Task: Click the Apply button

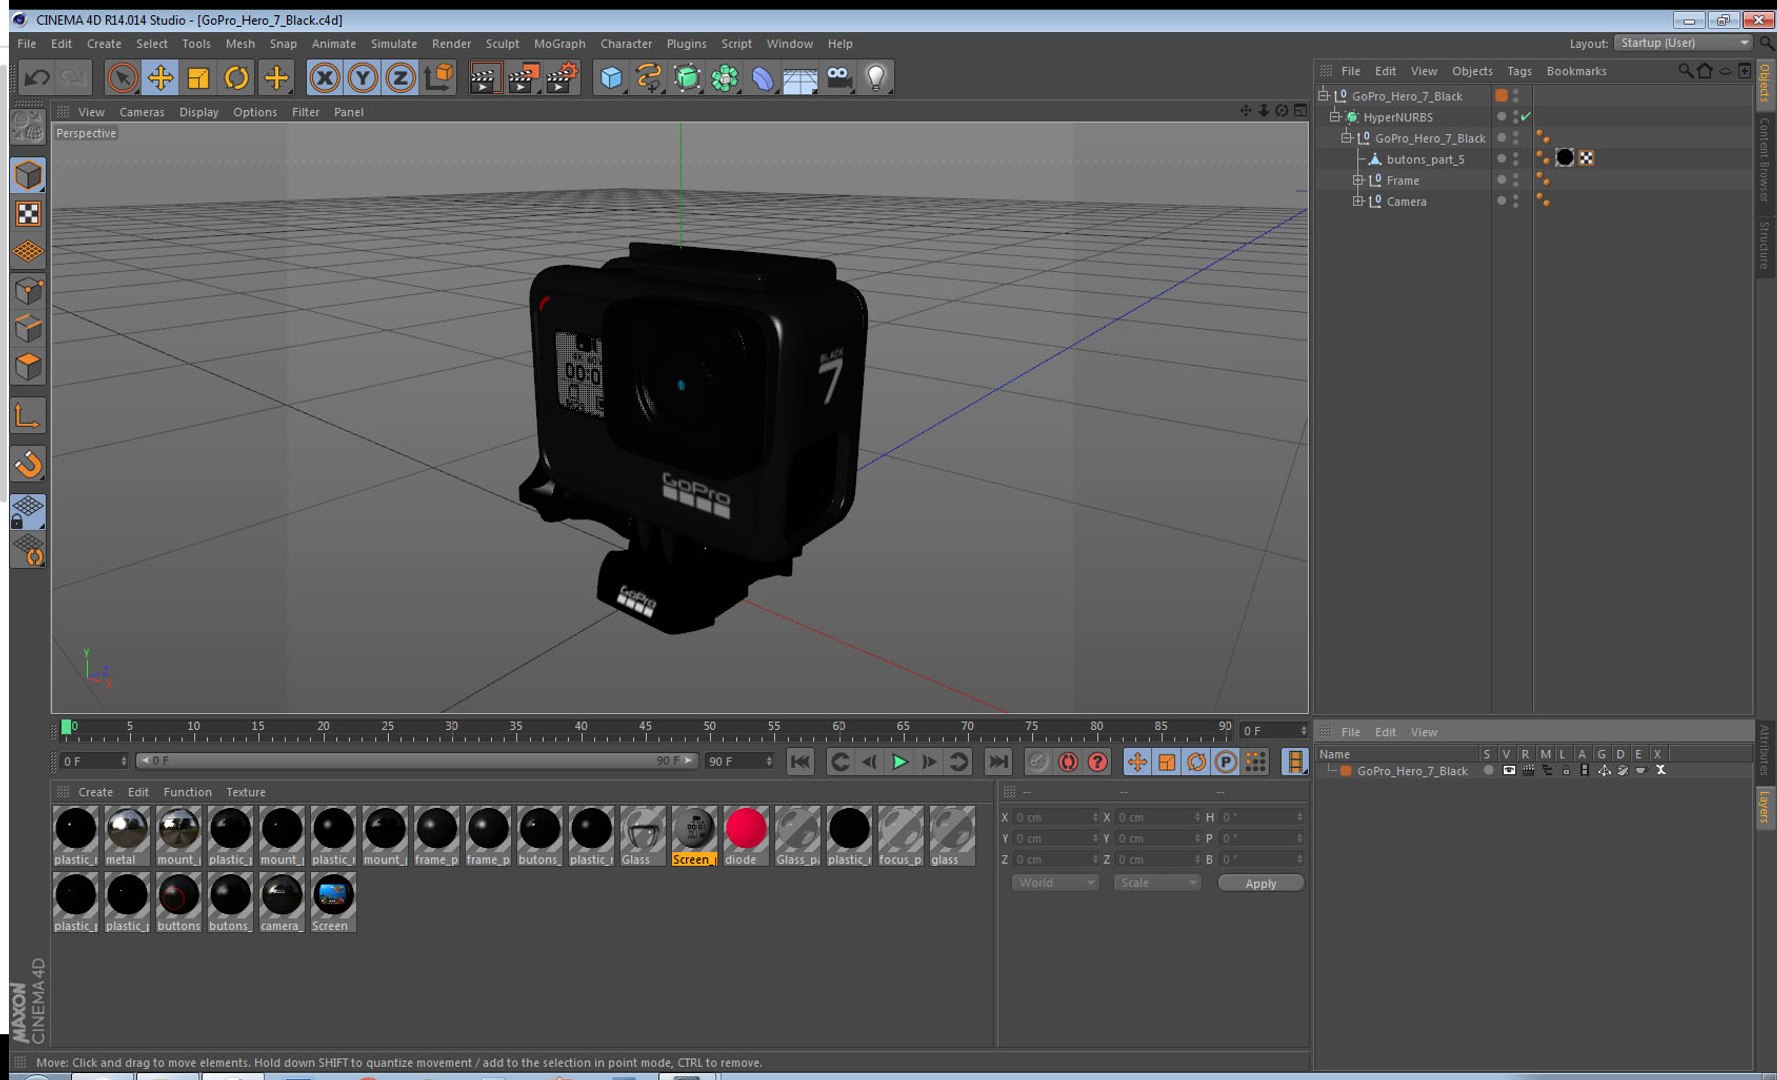Action: point(1261,883)
